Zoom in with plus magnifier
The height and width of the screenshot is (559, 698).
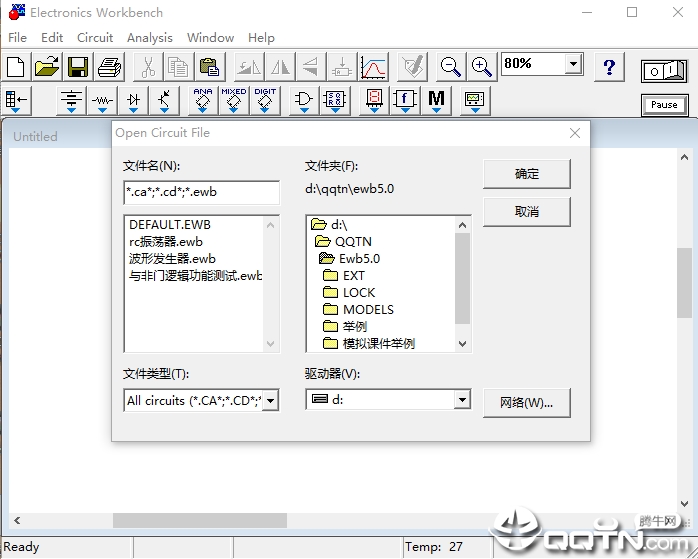482,67
